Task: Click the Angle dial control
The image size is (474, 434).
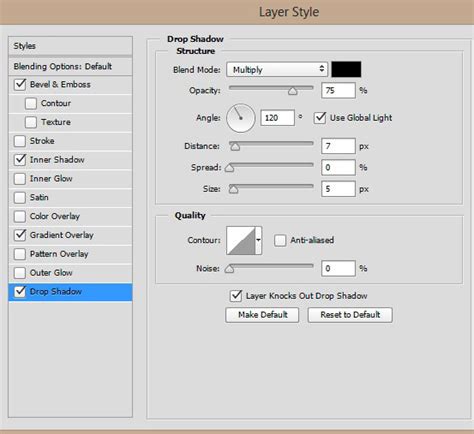Action: (241, 118)
